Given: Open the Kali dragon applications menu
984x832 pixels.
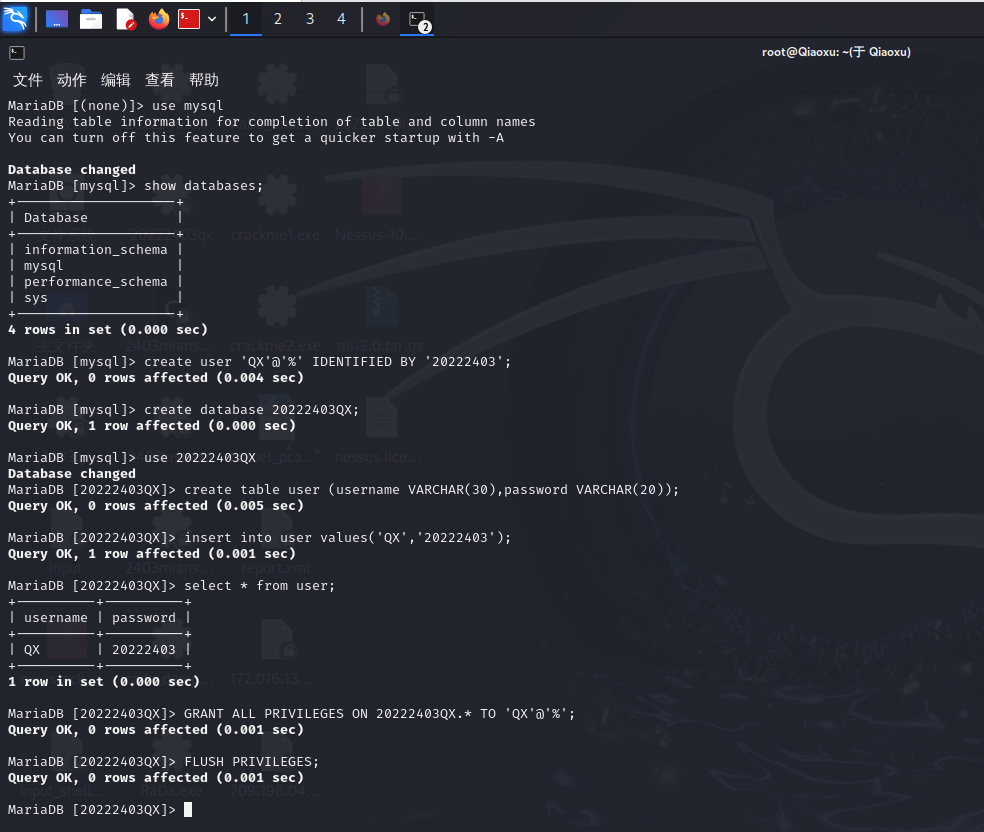Looking at the screenshot, I should pos(15,18).
